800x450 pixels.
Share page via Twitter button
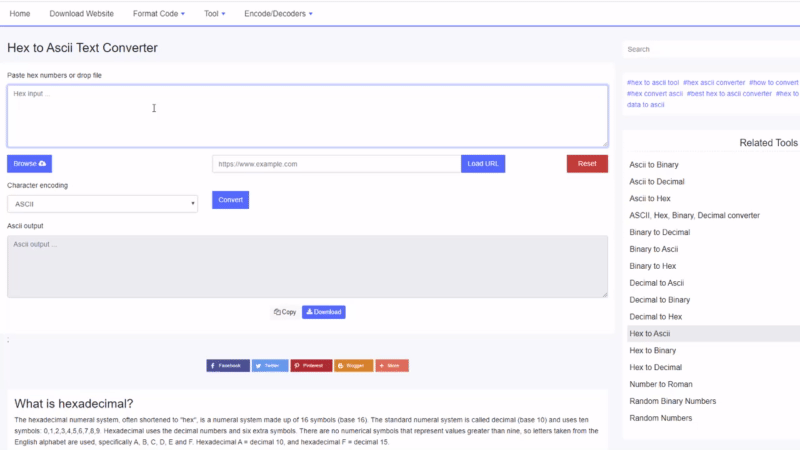[270, 366]
